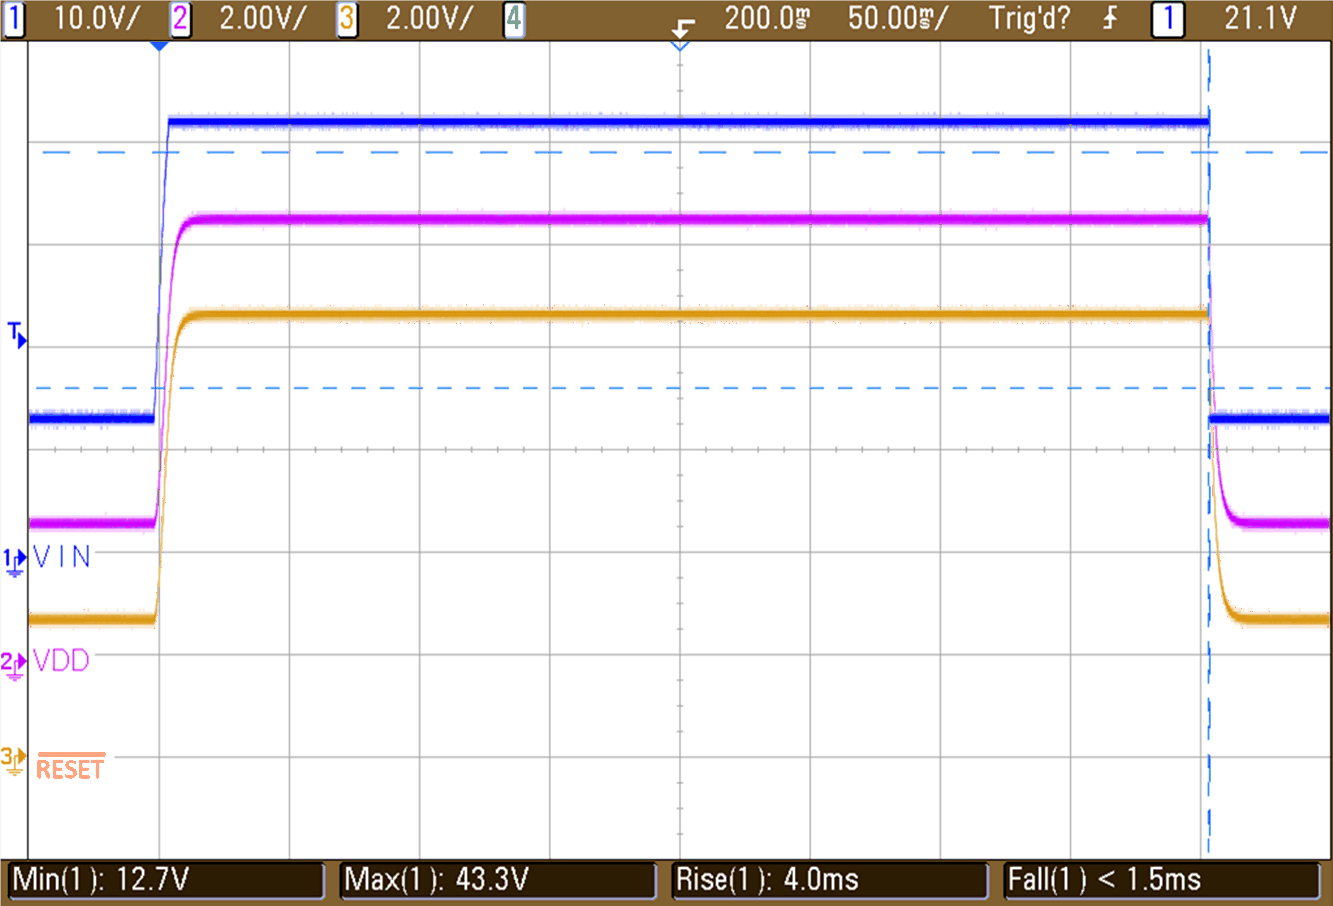The height and width of the screenshot is (906, 1333).
Task: Click the RESET waveform label
Action: point(68,768)
